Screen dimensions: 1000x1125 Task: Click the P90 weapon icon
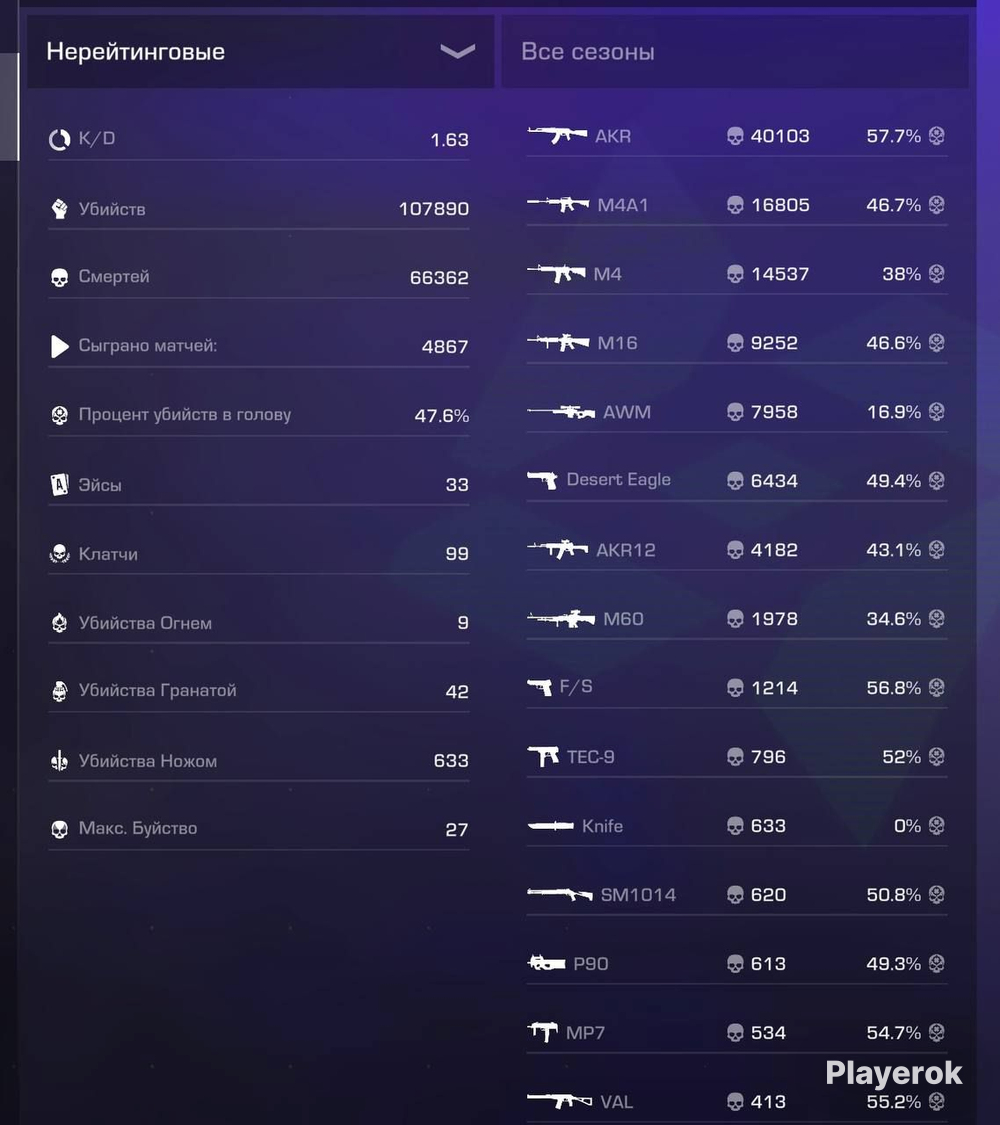(547, 963)
